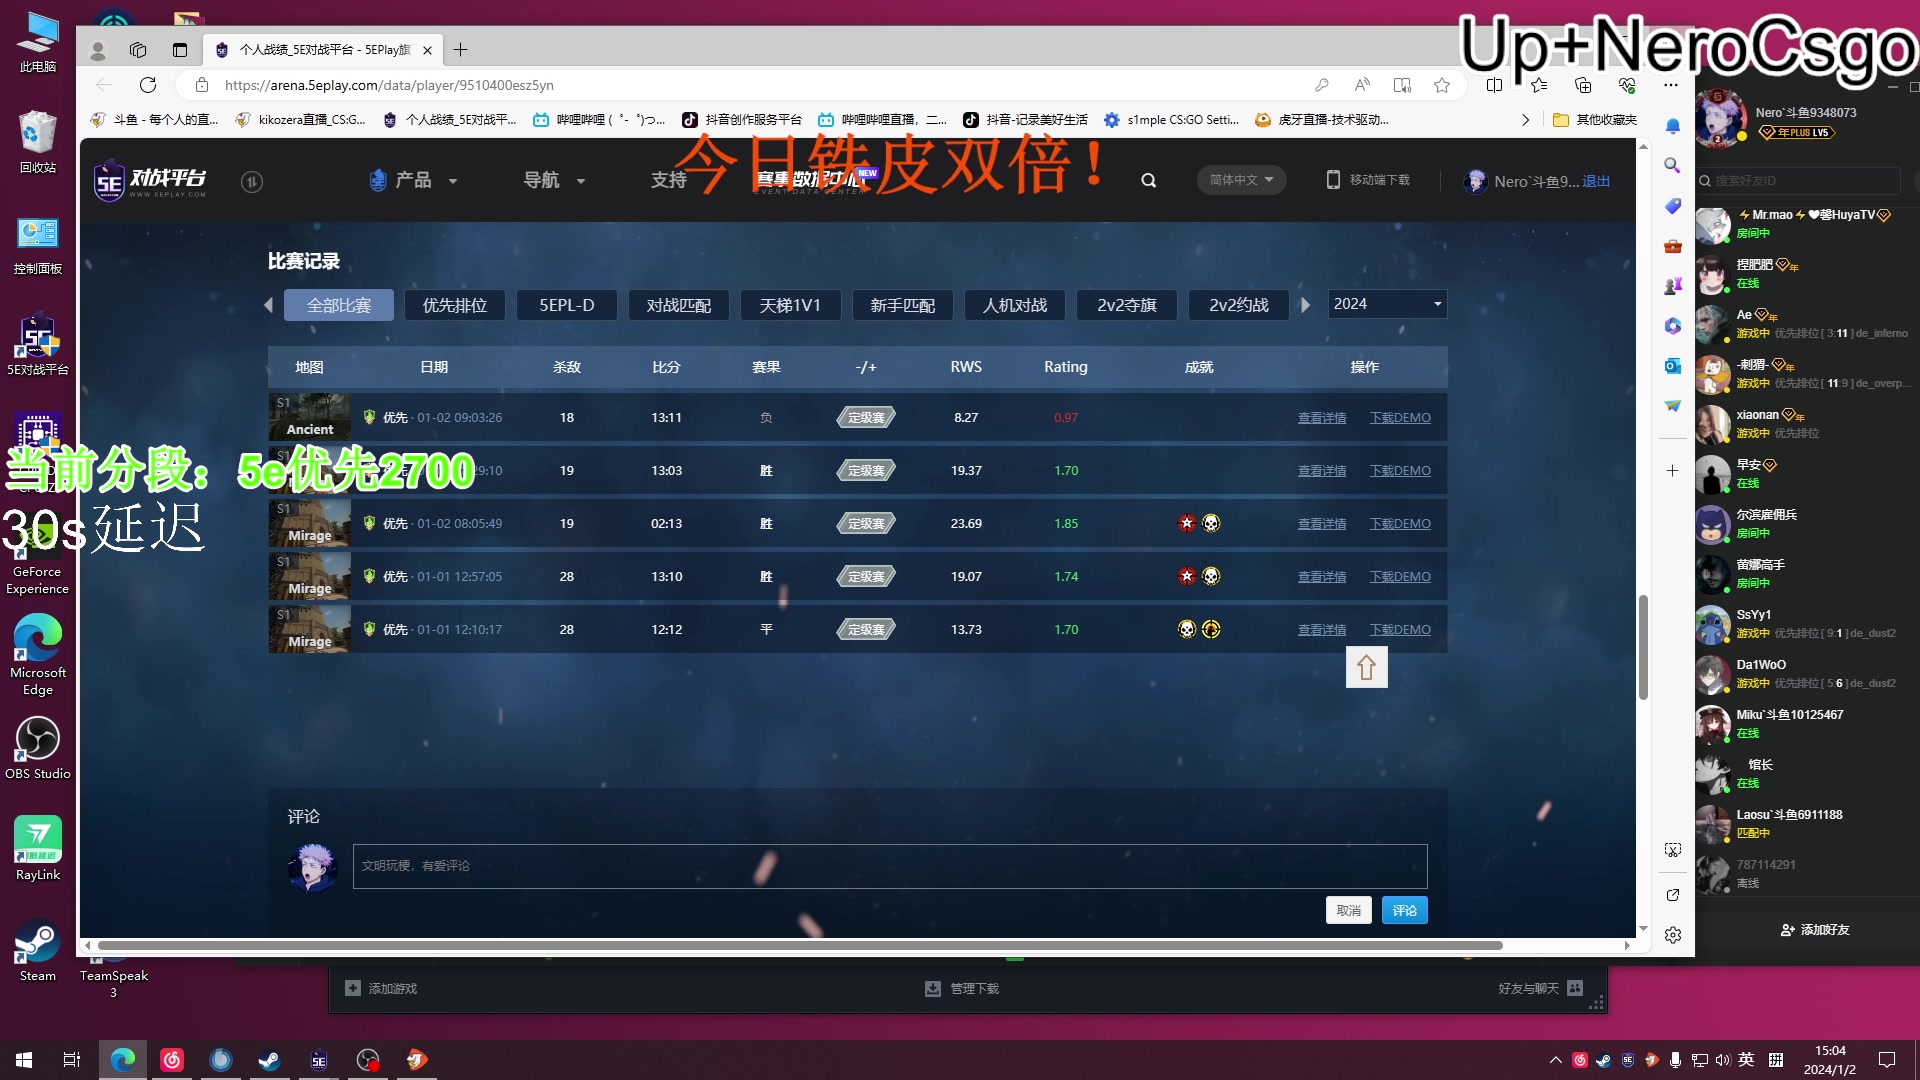Screen dimensions: 1920x1080
Task: Click the page vertical scrollbar thumb
Action: tap(1643, 647)
